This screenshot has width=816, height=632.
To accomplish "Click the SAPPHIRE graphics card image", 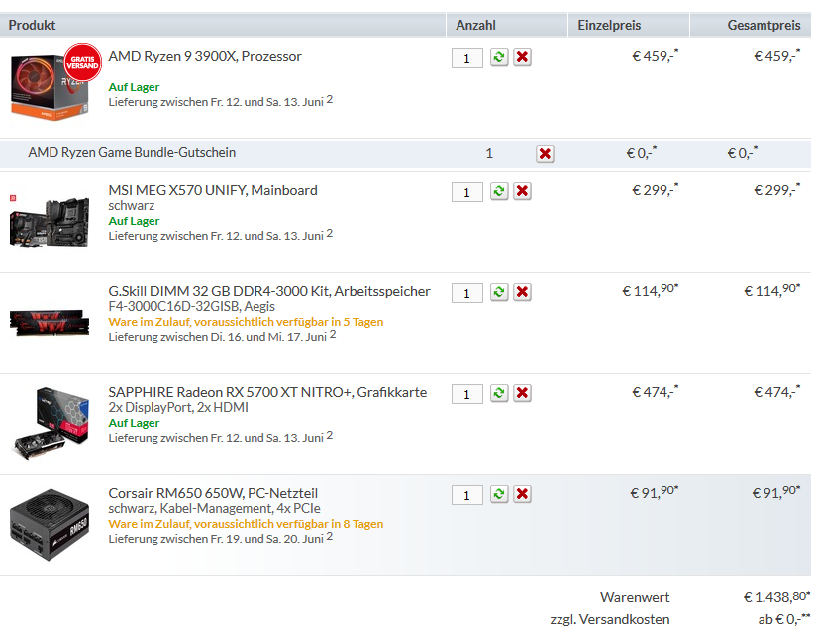I will (51, 420).
